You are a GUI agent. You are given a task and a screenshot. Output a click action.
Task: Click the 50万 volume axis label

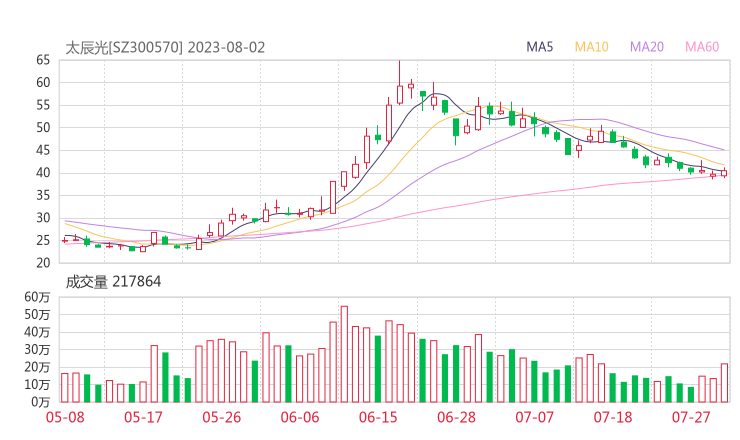click(37, 314)
